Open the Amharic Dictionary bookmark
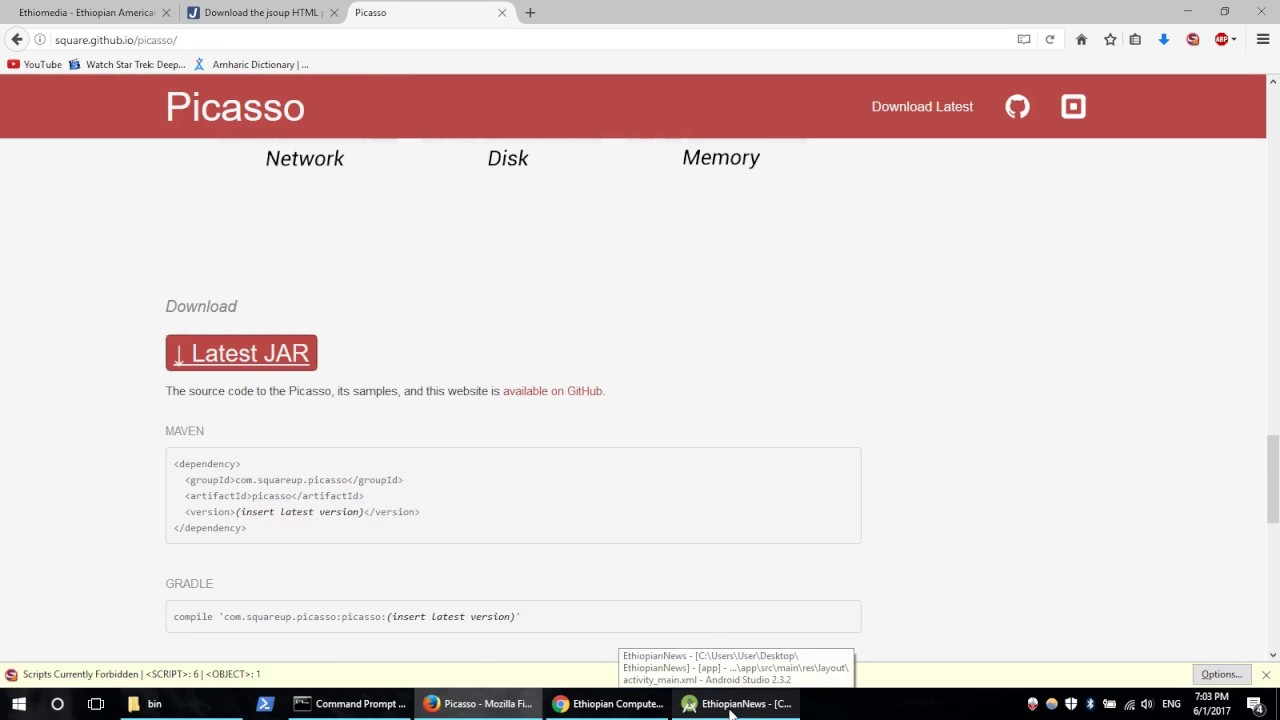This screenshot has width=1280, height=720. tap(251, 64)
